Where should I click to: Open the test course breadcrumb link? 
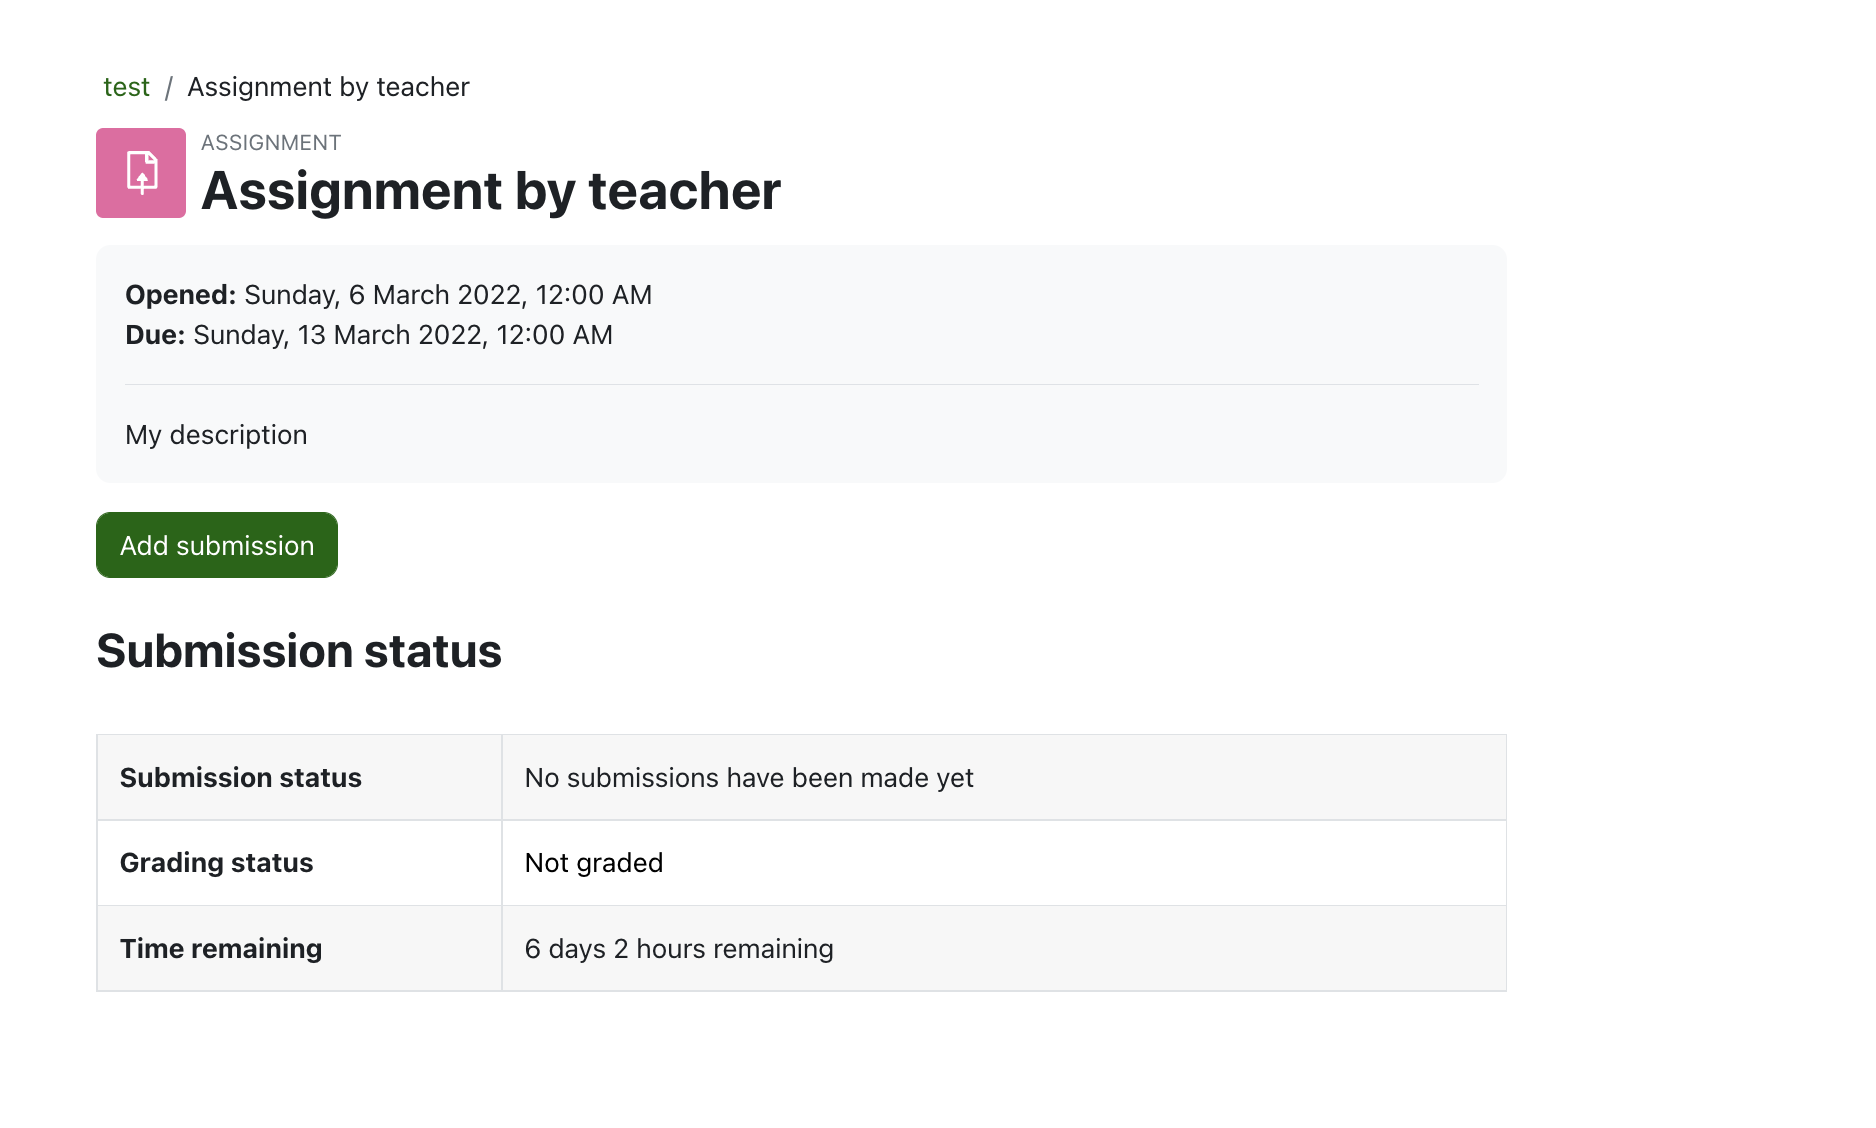126,87
